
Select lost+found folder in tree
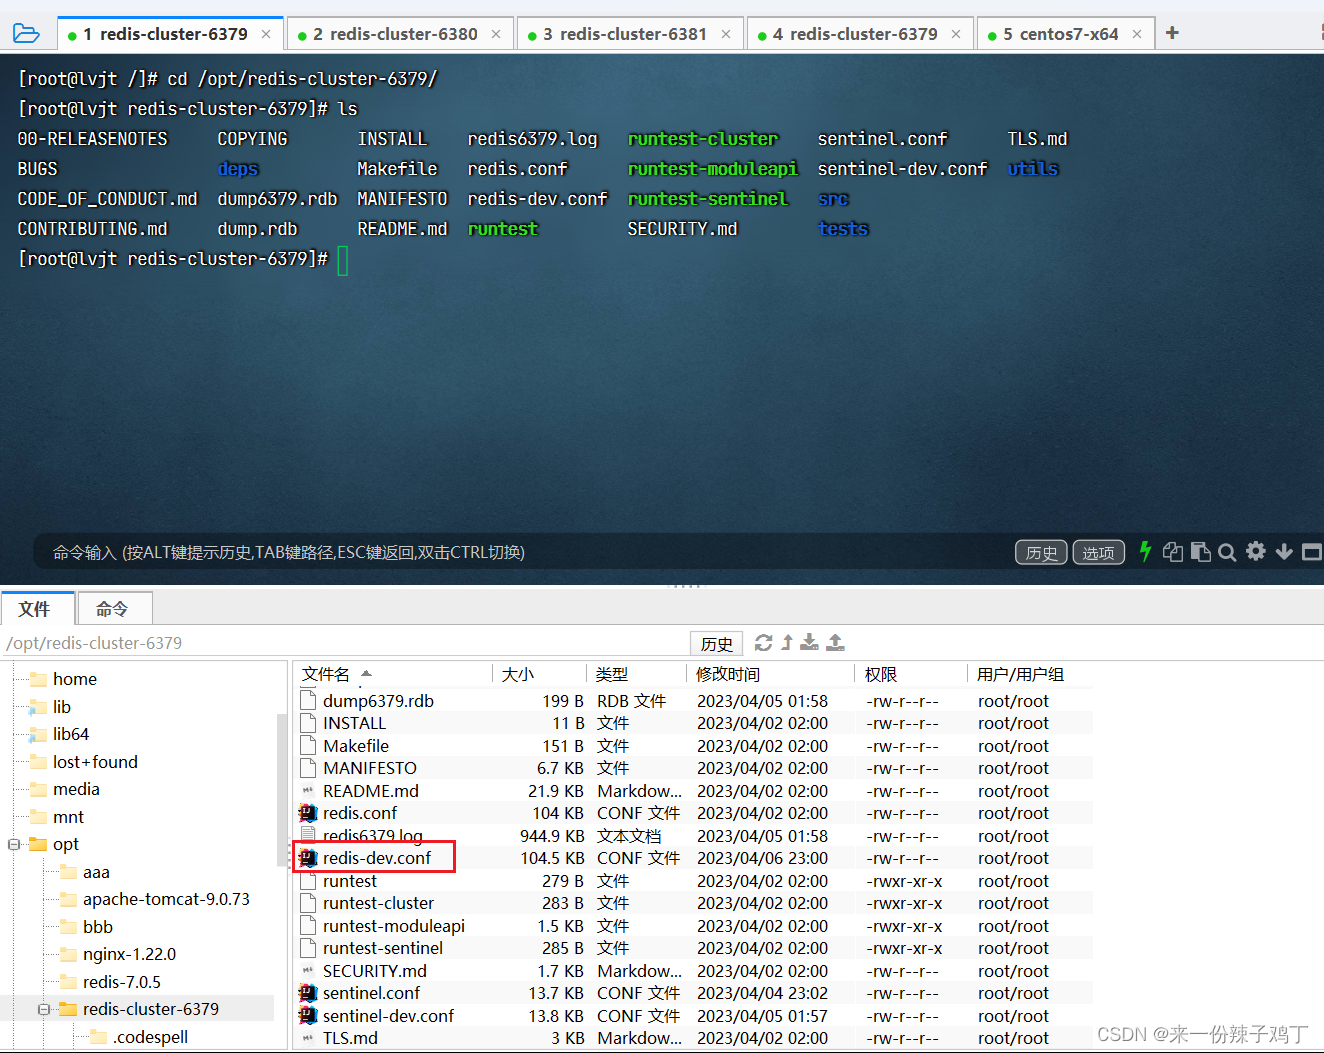coord(95,762)
